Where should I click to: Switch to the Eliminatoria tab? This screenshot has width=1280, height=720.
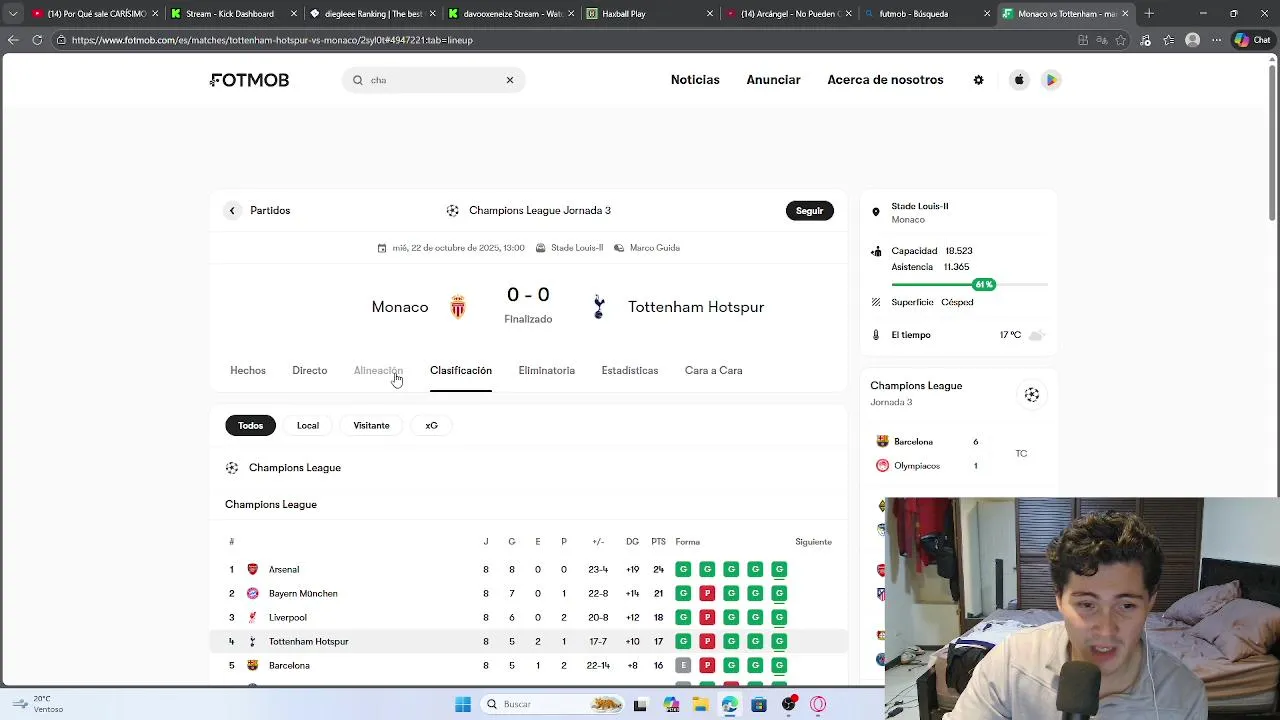(547, 370)
